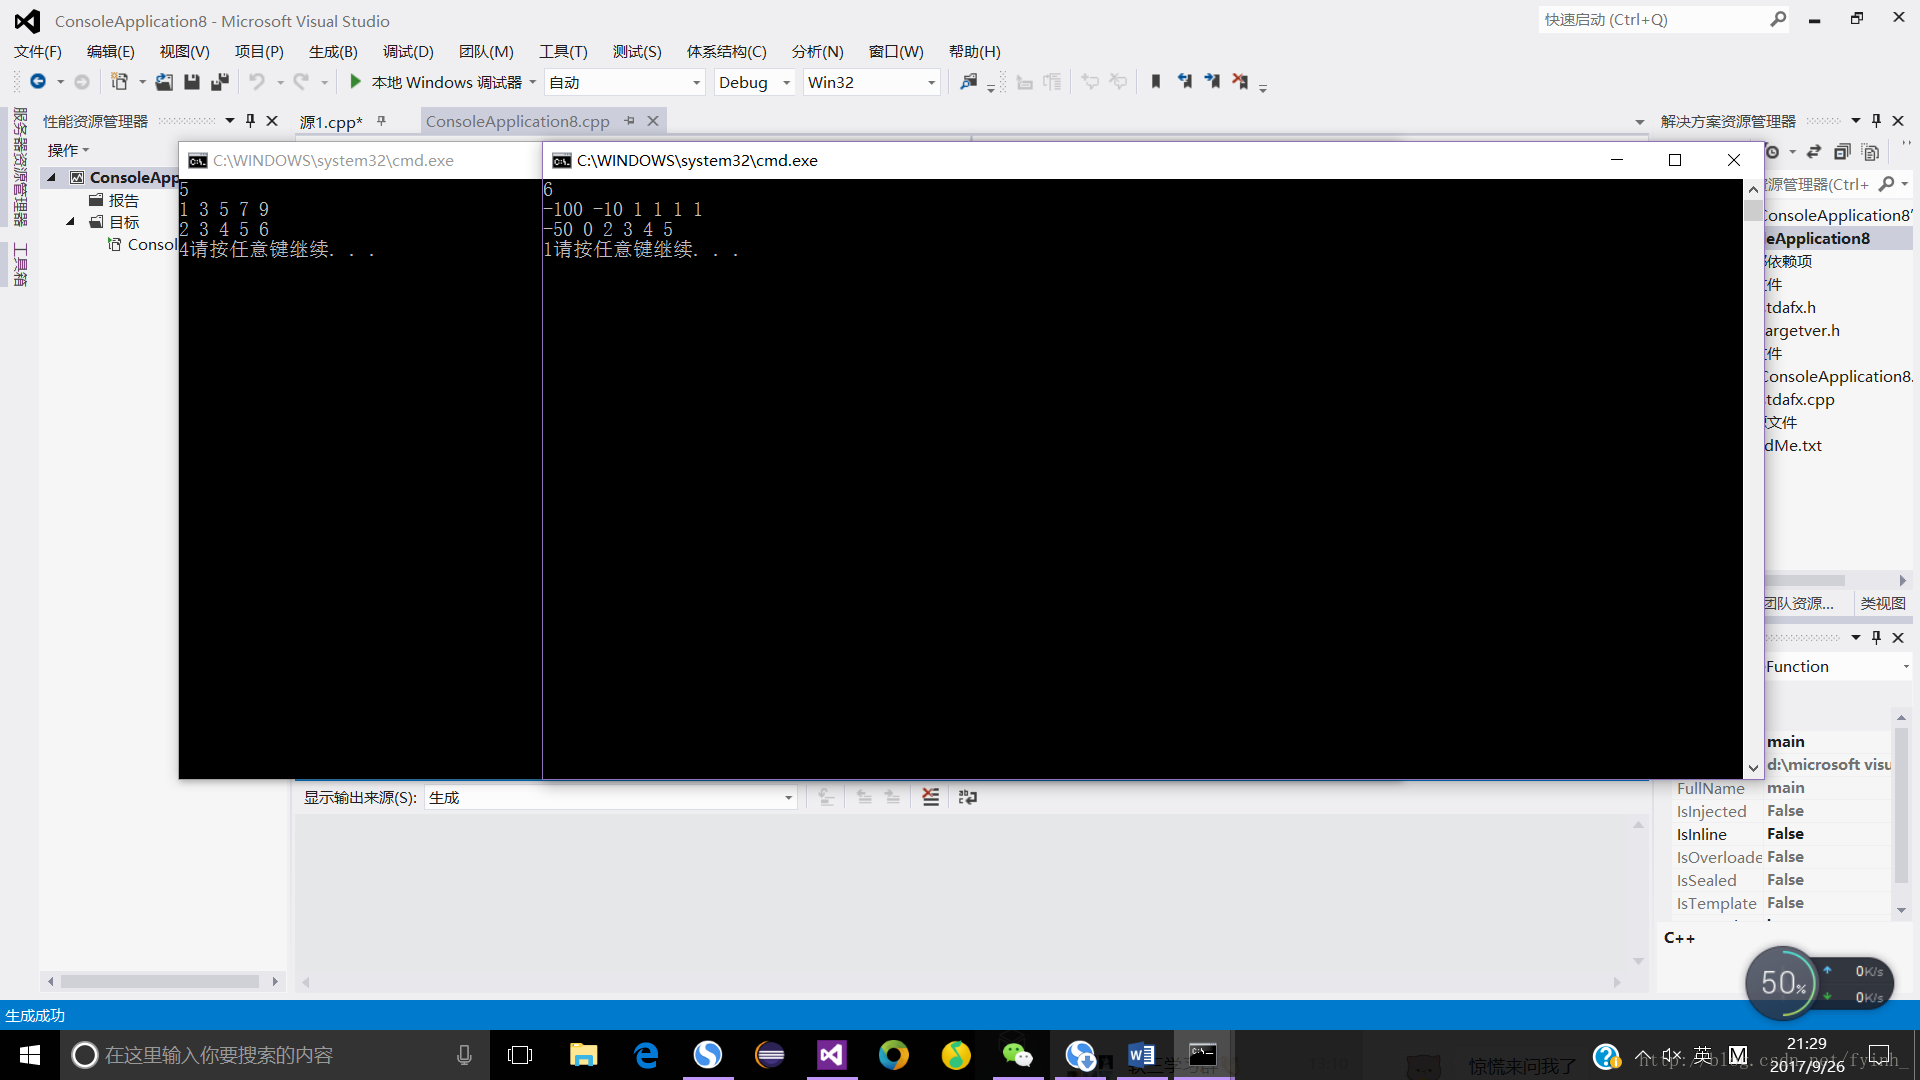The height and width of the screenshot is (1080, 1920).
Task: Switch to the 类视图 tab
Action: click(x=1882, y=603)
